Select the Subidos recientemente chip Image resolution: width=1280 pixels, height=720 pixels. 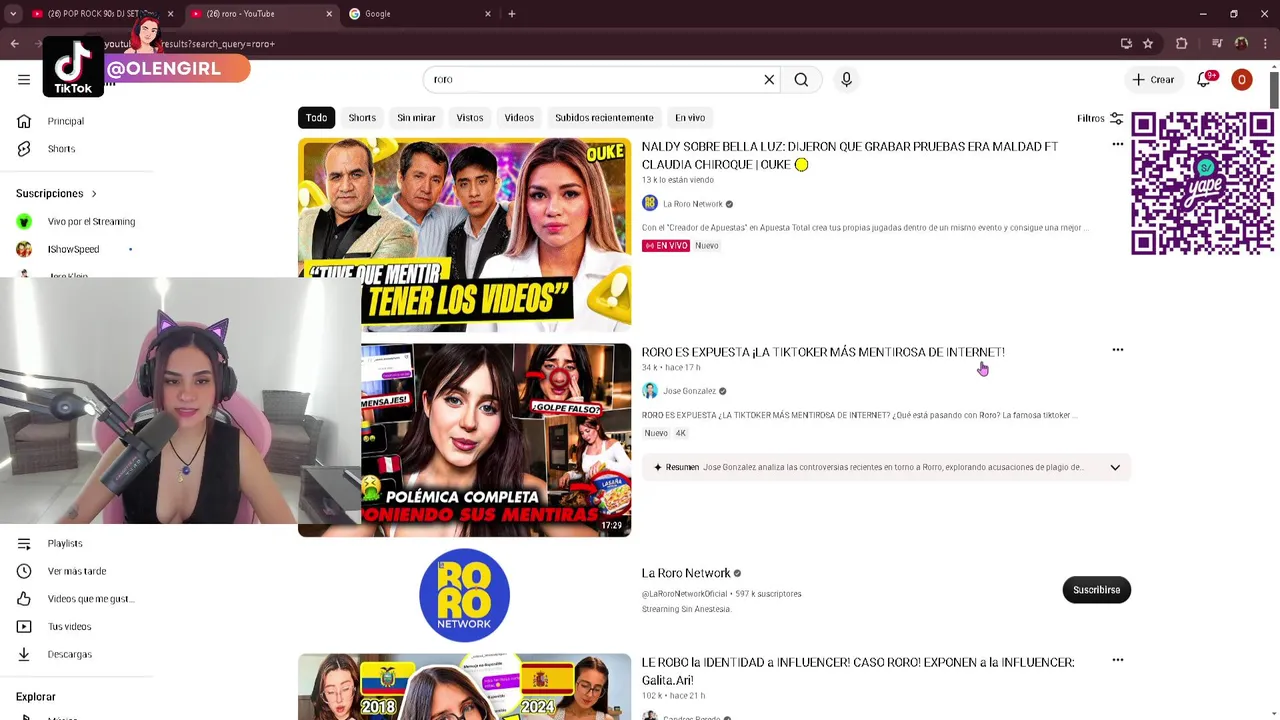(604, 118)
